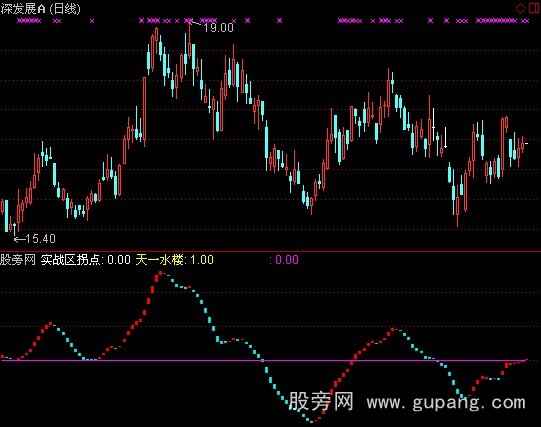
Task: Click the diamond icon at chart top-right
Action: coord(520,8)
